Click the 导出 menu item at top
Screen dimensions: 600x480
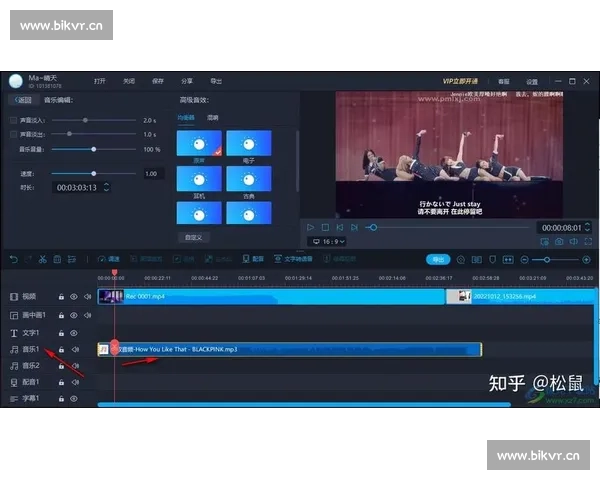(x=216, y=81)
